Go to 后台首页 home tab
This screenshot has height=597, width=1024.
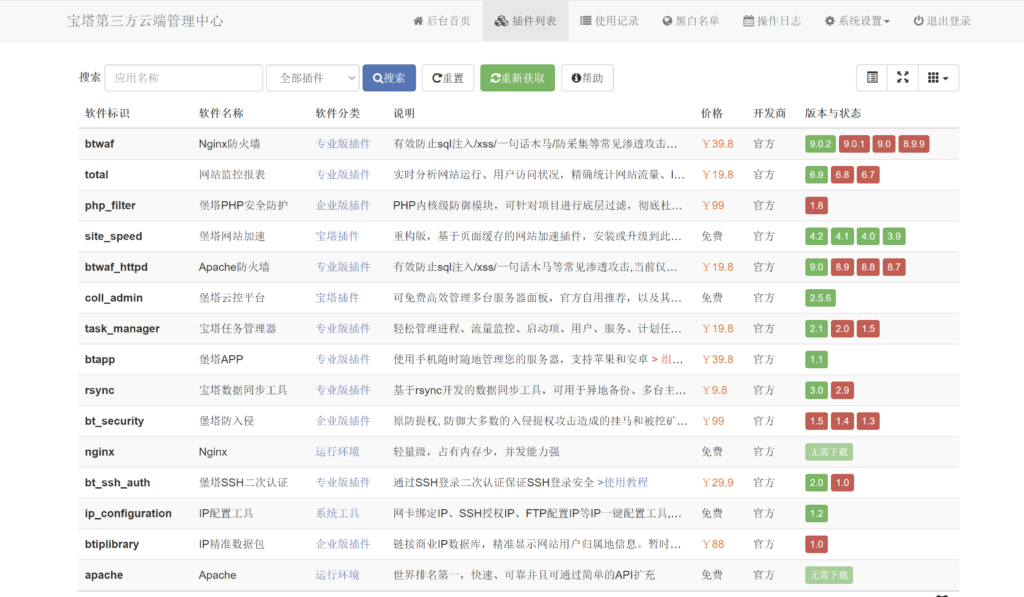point(441,21)
